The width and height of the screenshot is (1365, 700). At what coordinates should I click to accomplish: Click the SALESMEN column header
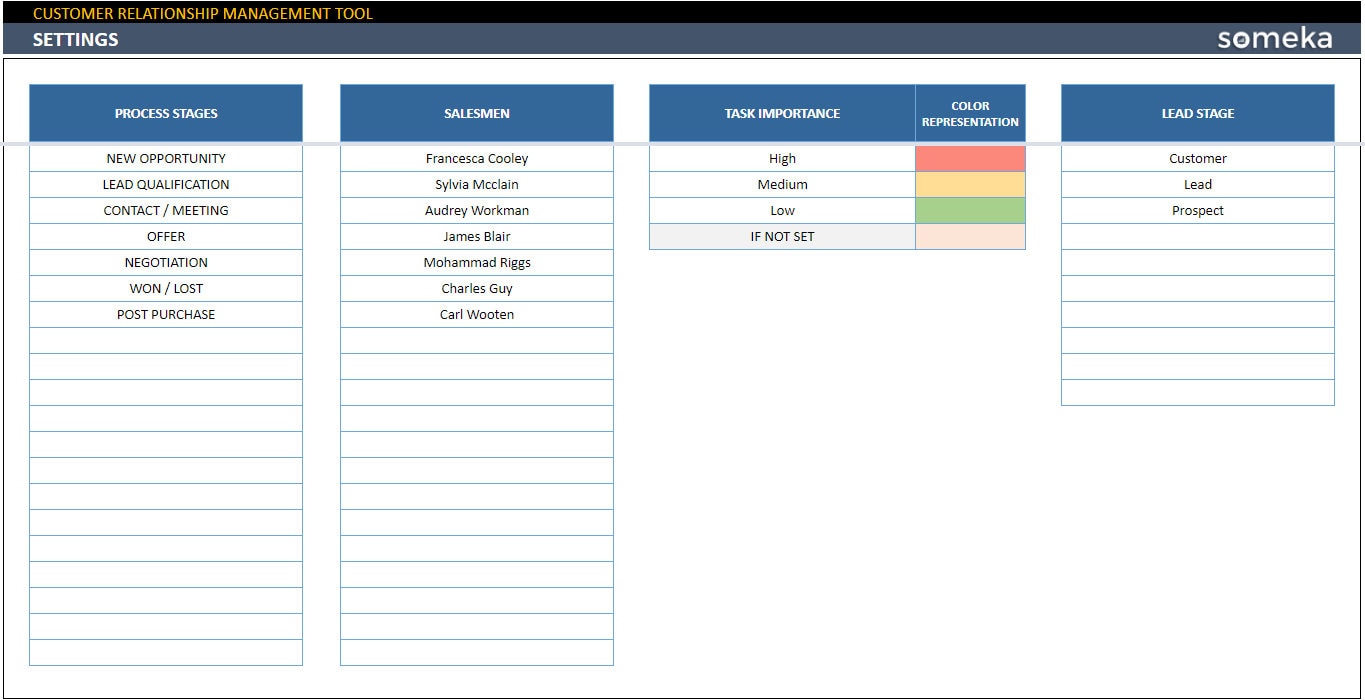476,113
